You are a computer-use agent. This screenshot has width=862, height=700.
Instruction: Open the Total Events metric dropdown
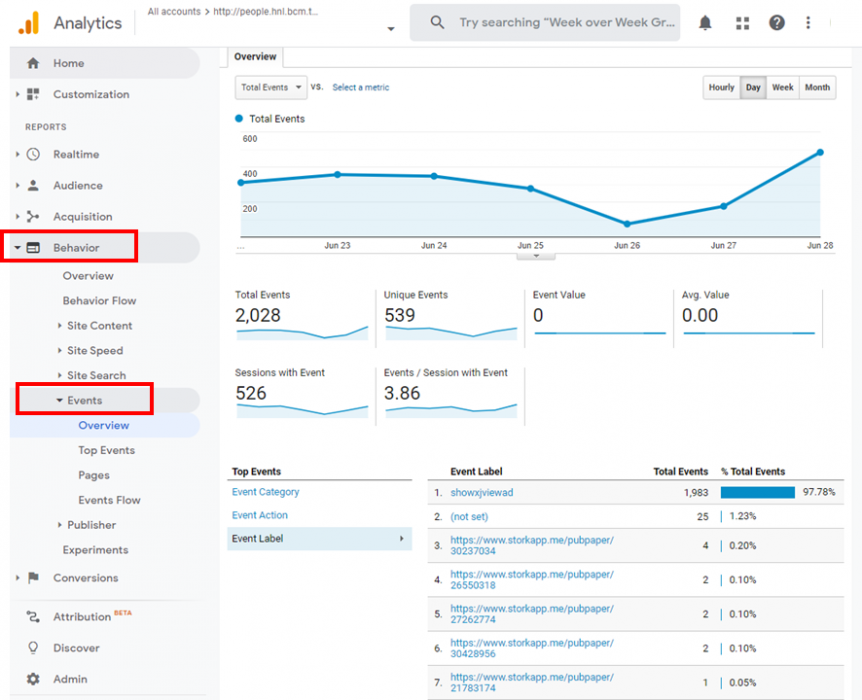tap(270, 87)
